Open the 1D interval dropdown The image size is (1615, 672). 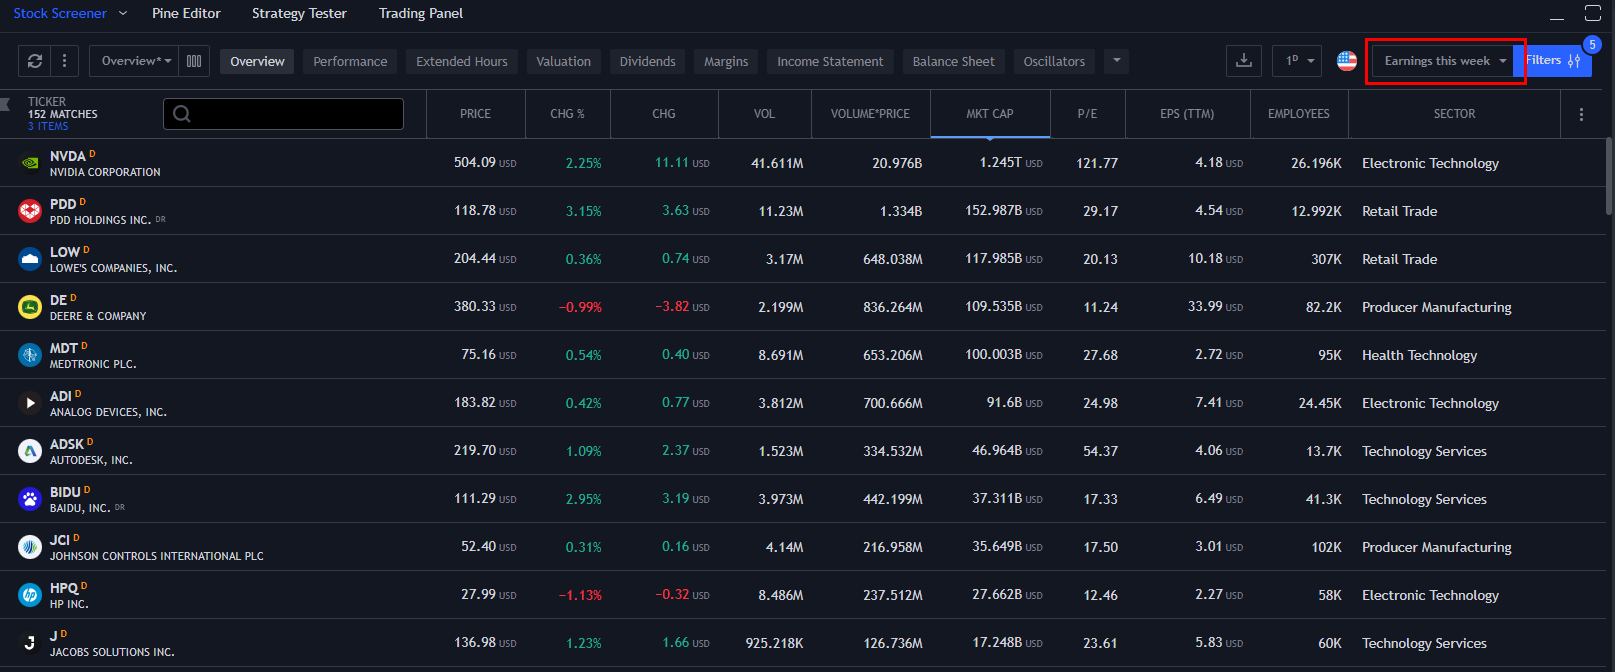[1298, 61]
